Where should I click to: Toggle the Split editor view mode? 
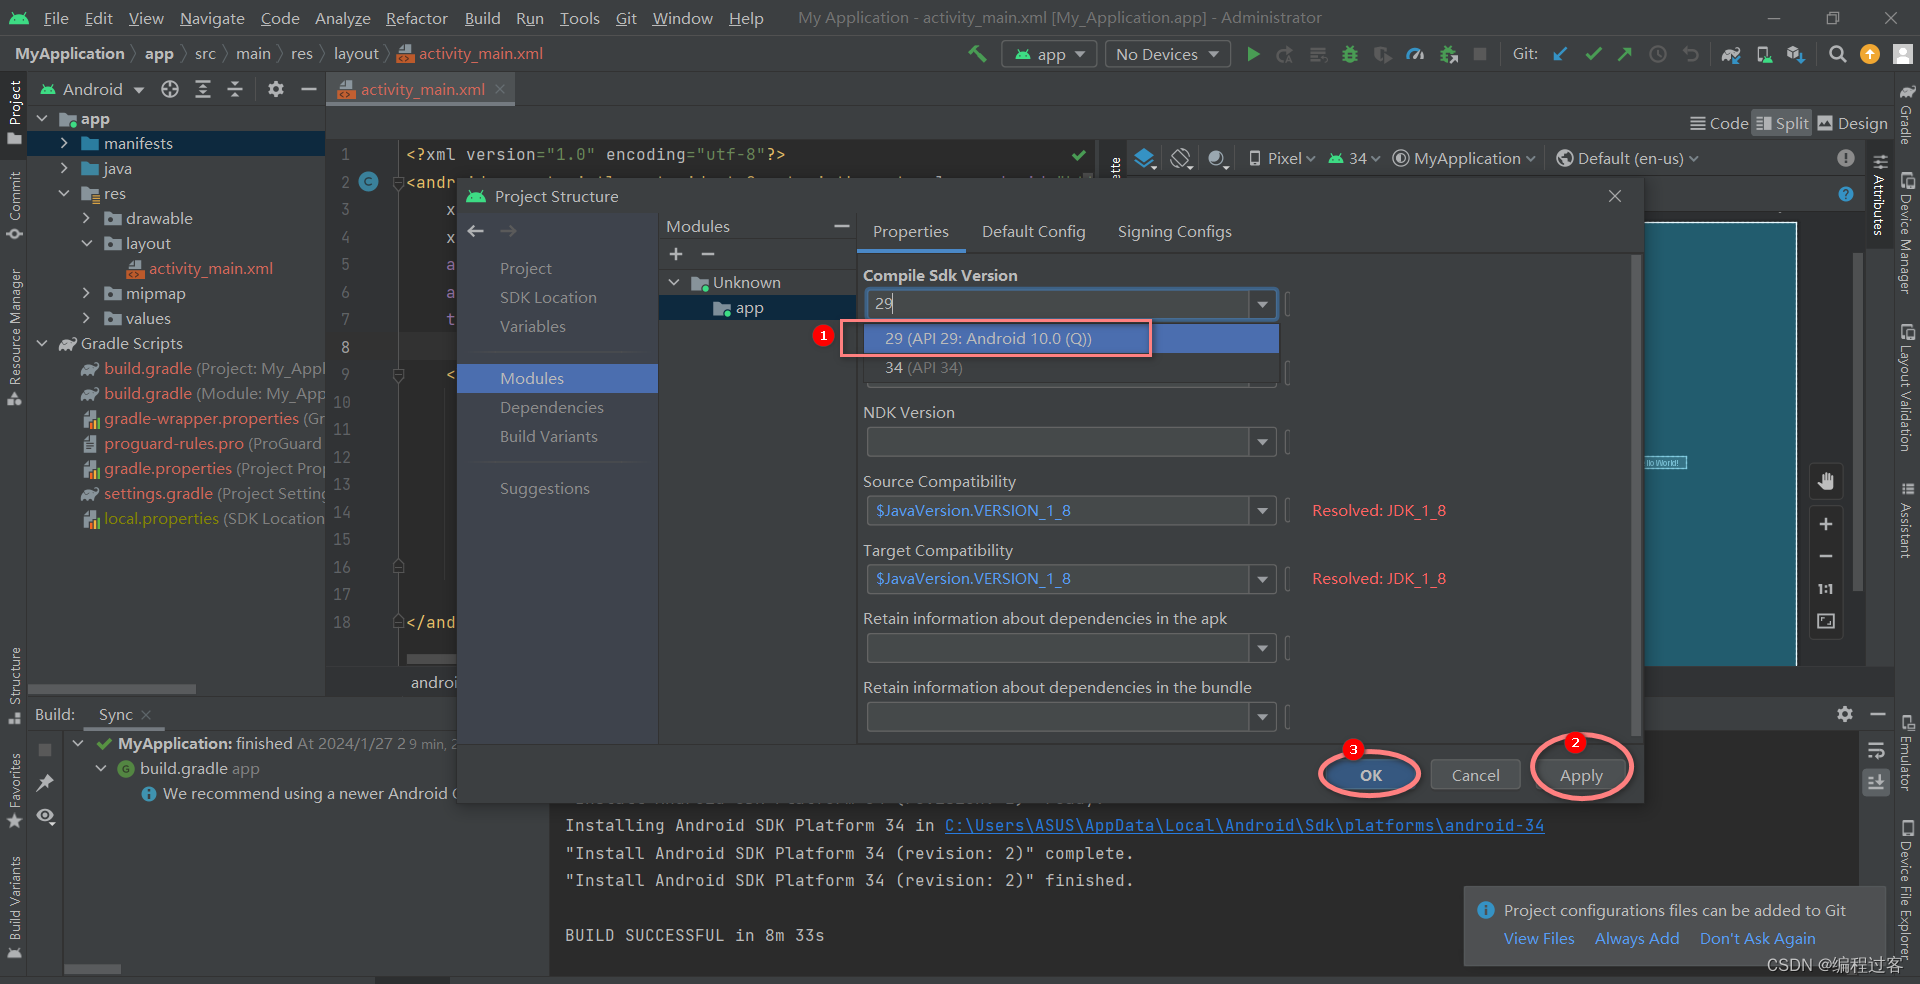[x=1782, y=123]
